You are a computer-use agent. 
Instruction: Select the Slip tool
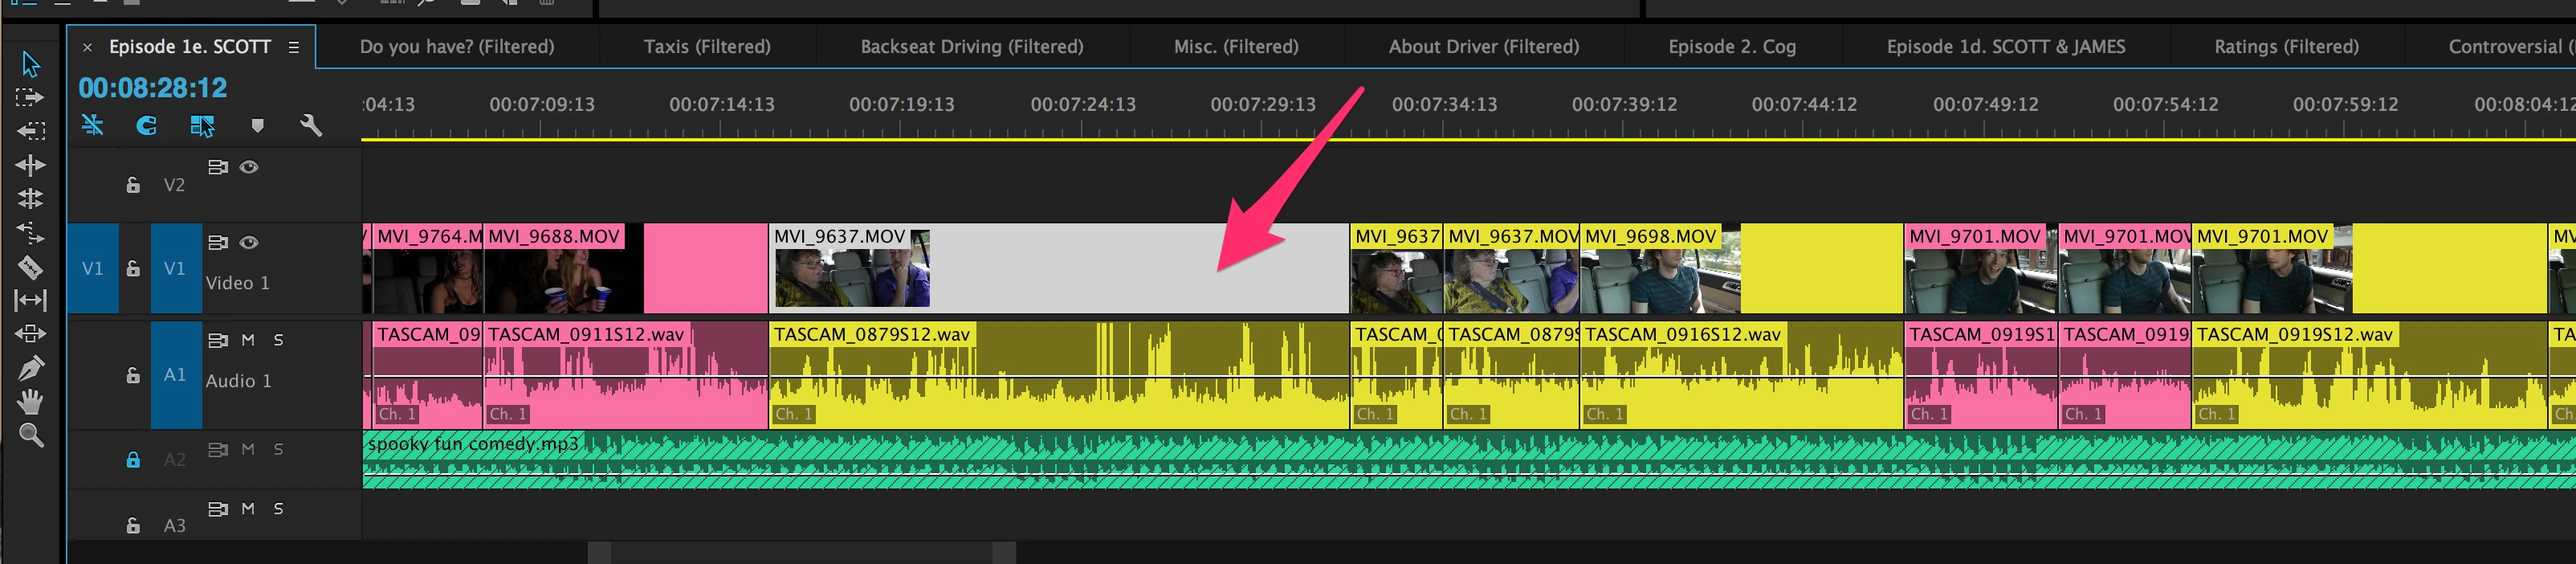(x=31, y=300)
